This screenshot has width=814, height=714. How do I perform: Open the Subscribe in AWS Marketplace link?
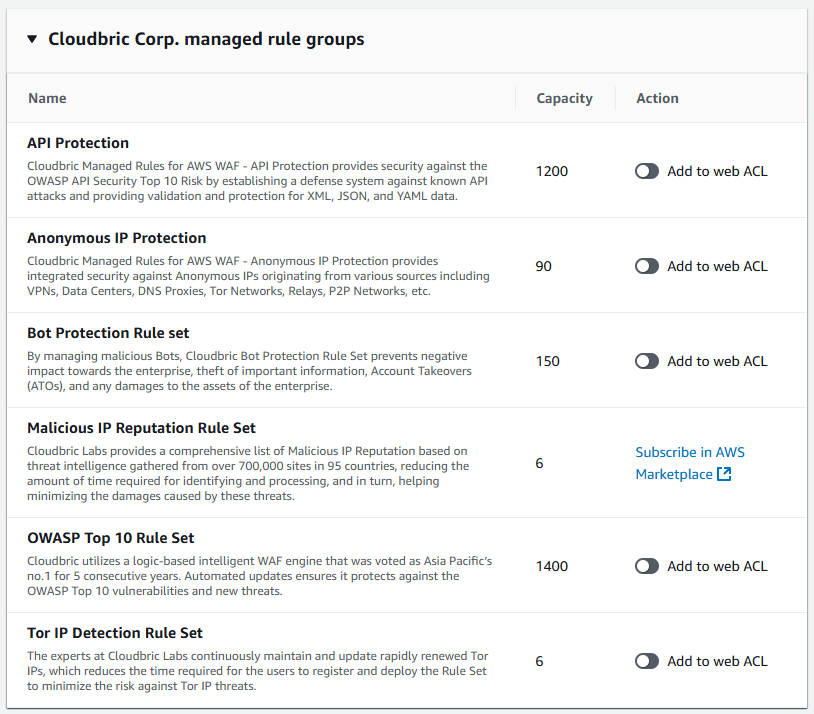(689, 452)
